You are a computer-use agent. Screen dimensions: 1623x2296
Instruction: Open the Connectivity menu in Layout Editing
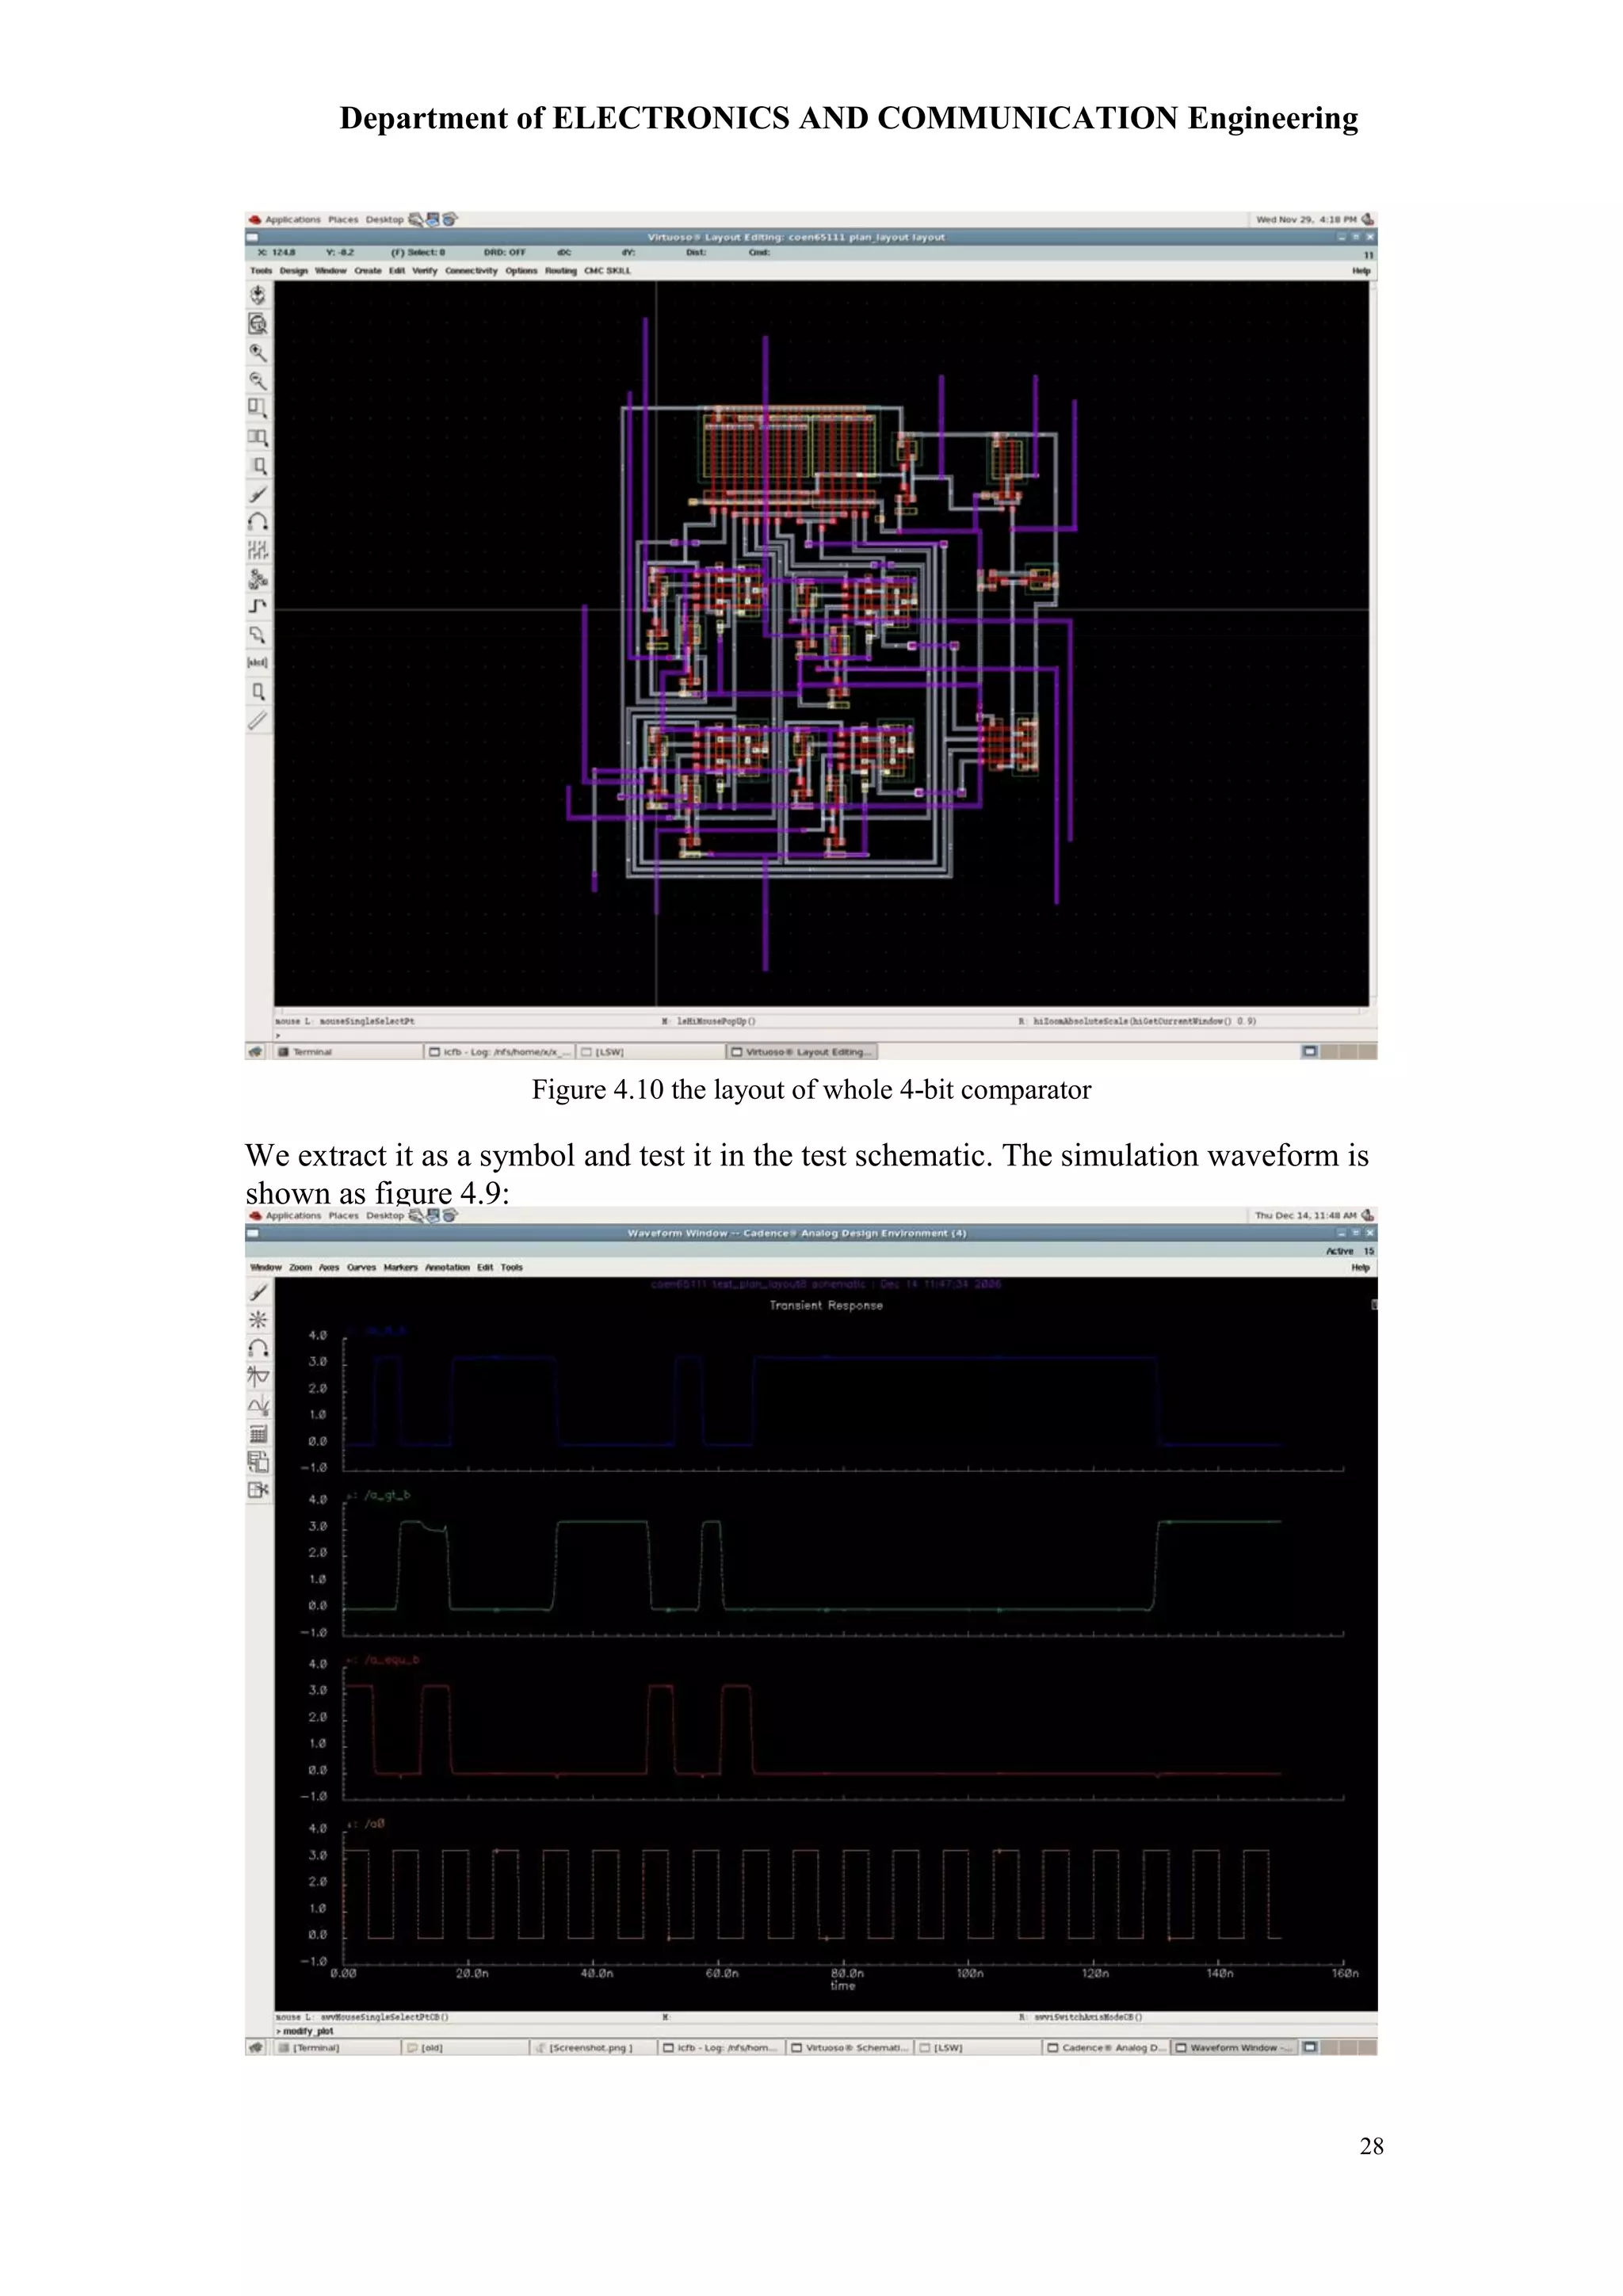[x=471, y=271]
